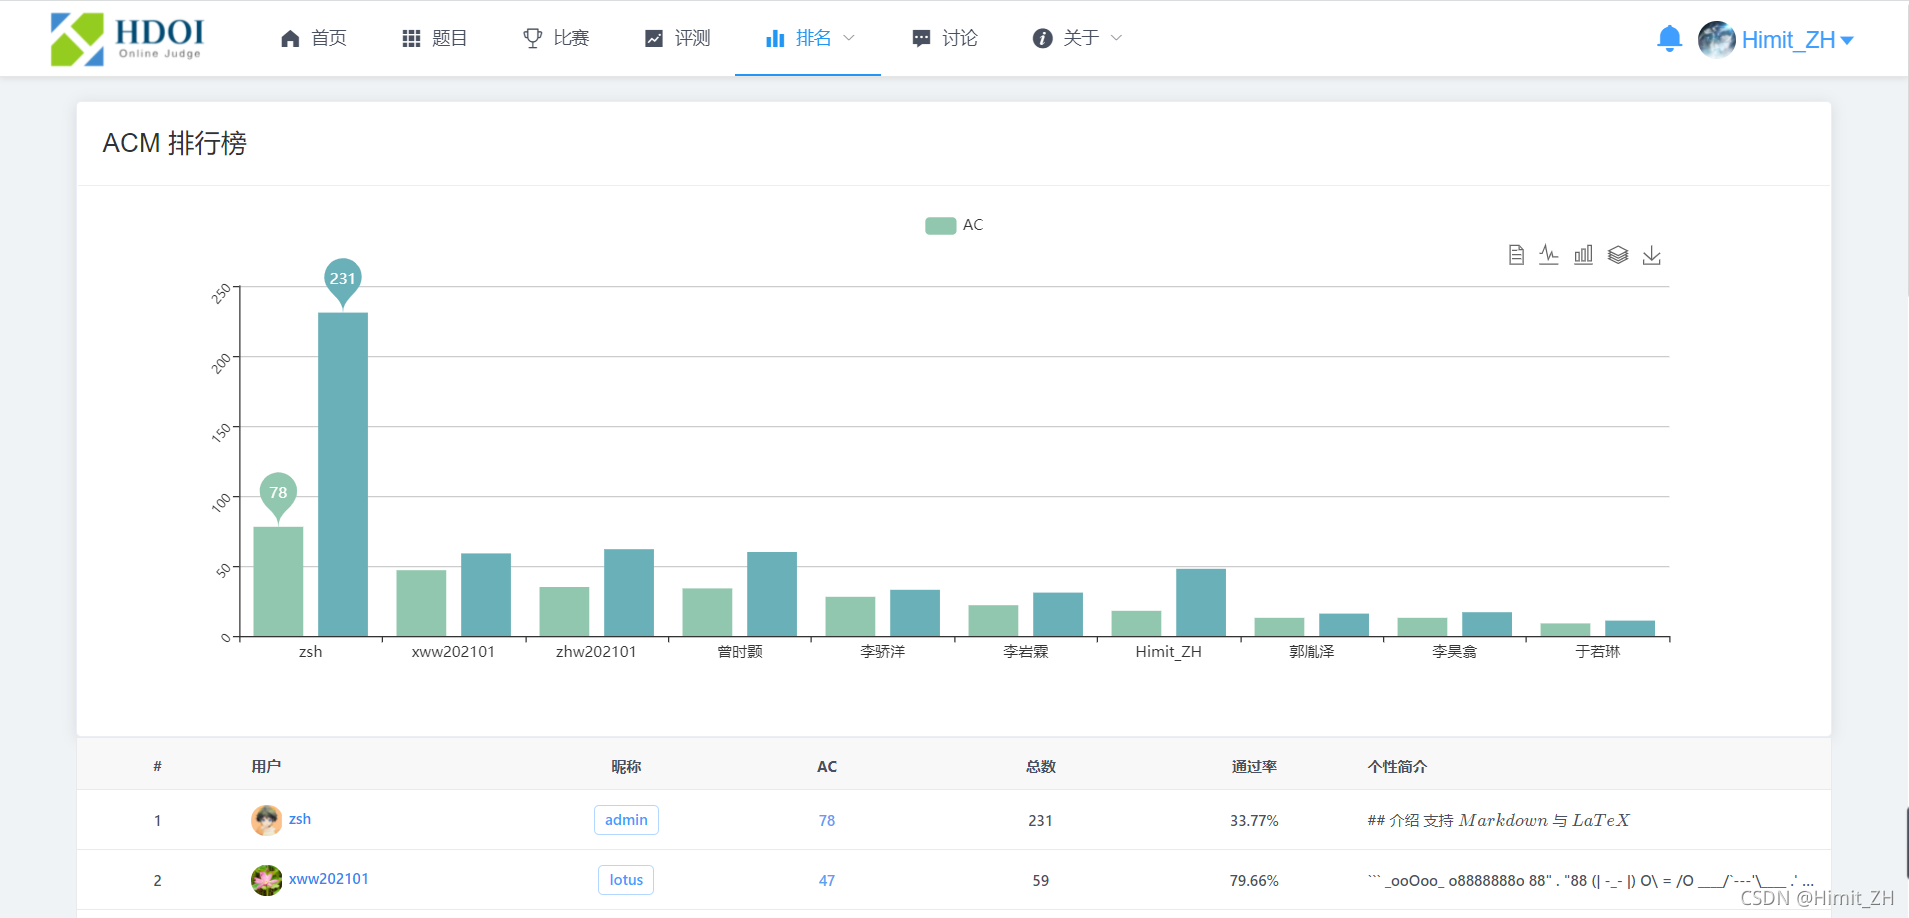Viewport: 1909px width, 918px height.
Task: Download the chart as image
Action: (1652, 255)
